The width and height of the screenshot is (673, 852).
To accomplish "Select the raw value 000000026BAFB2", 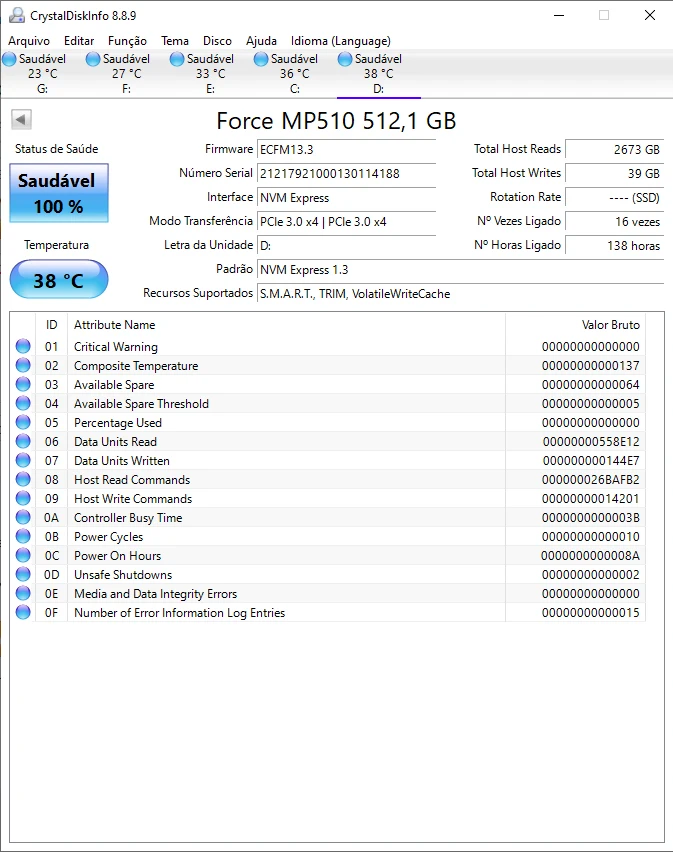I will [x=590, y=480].
